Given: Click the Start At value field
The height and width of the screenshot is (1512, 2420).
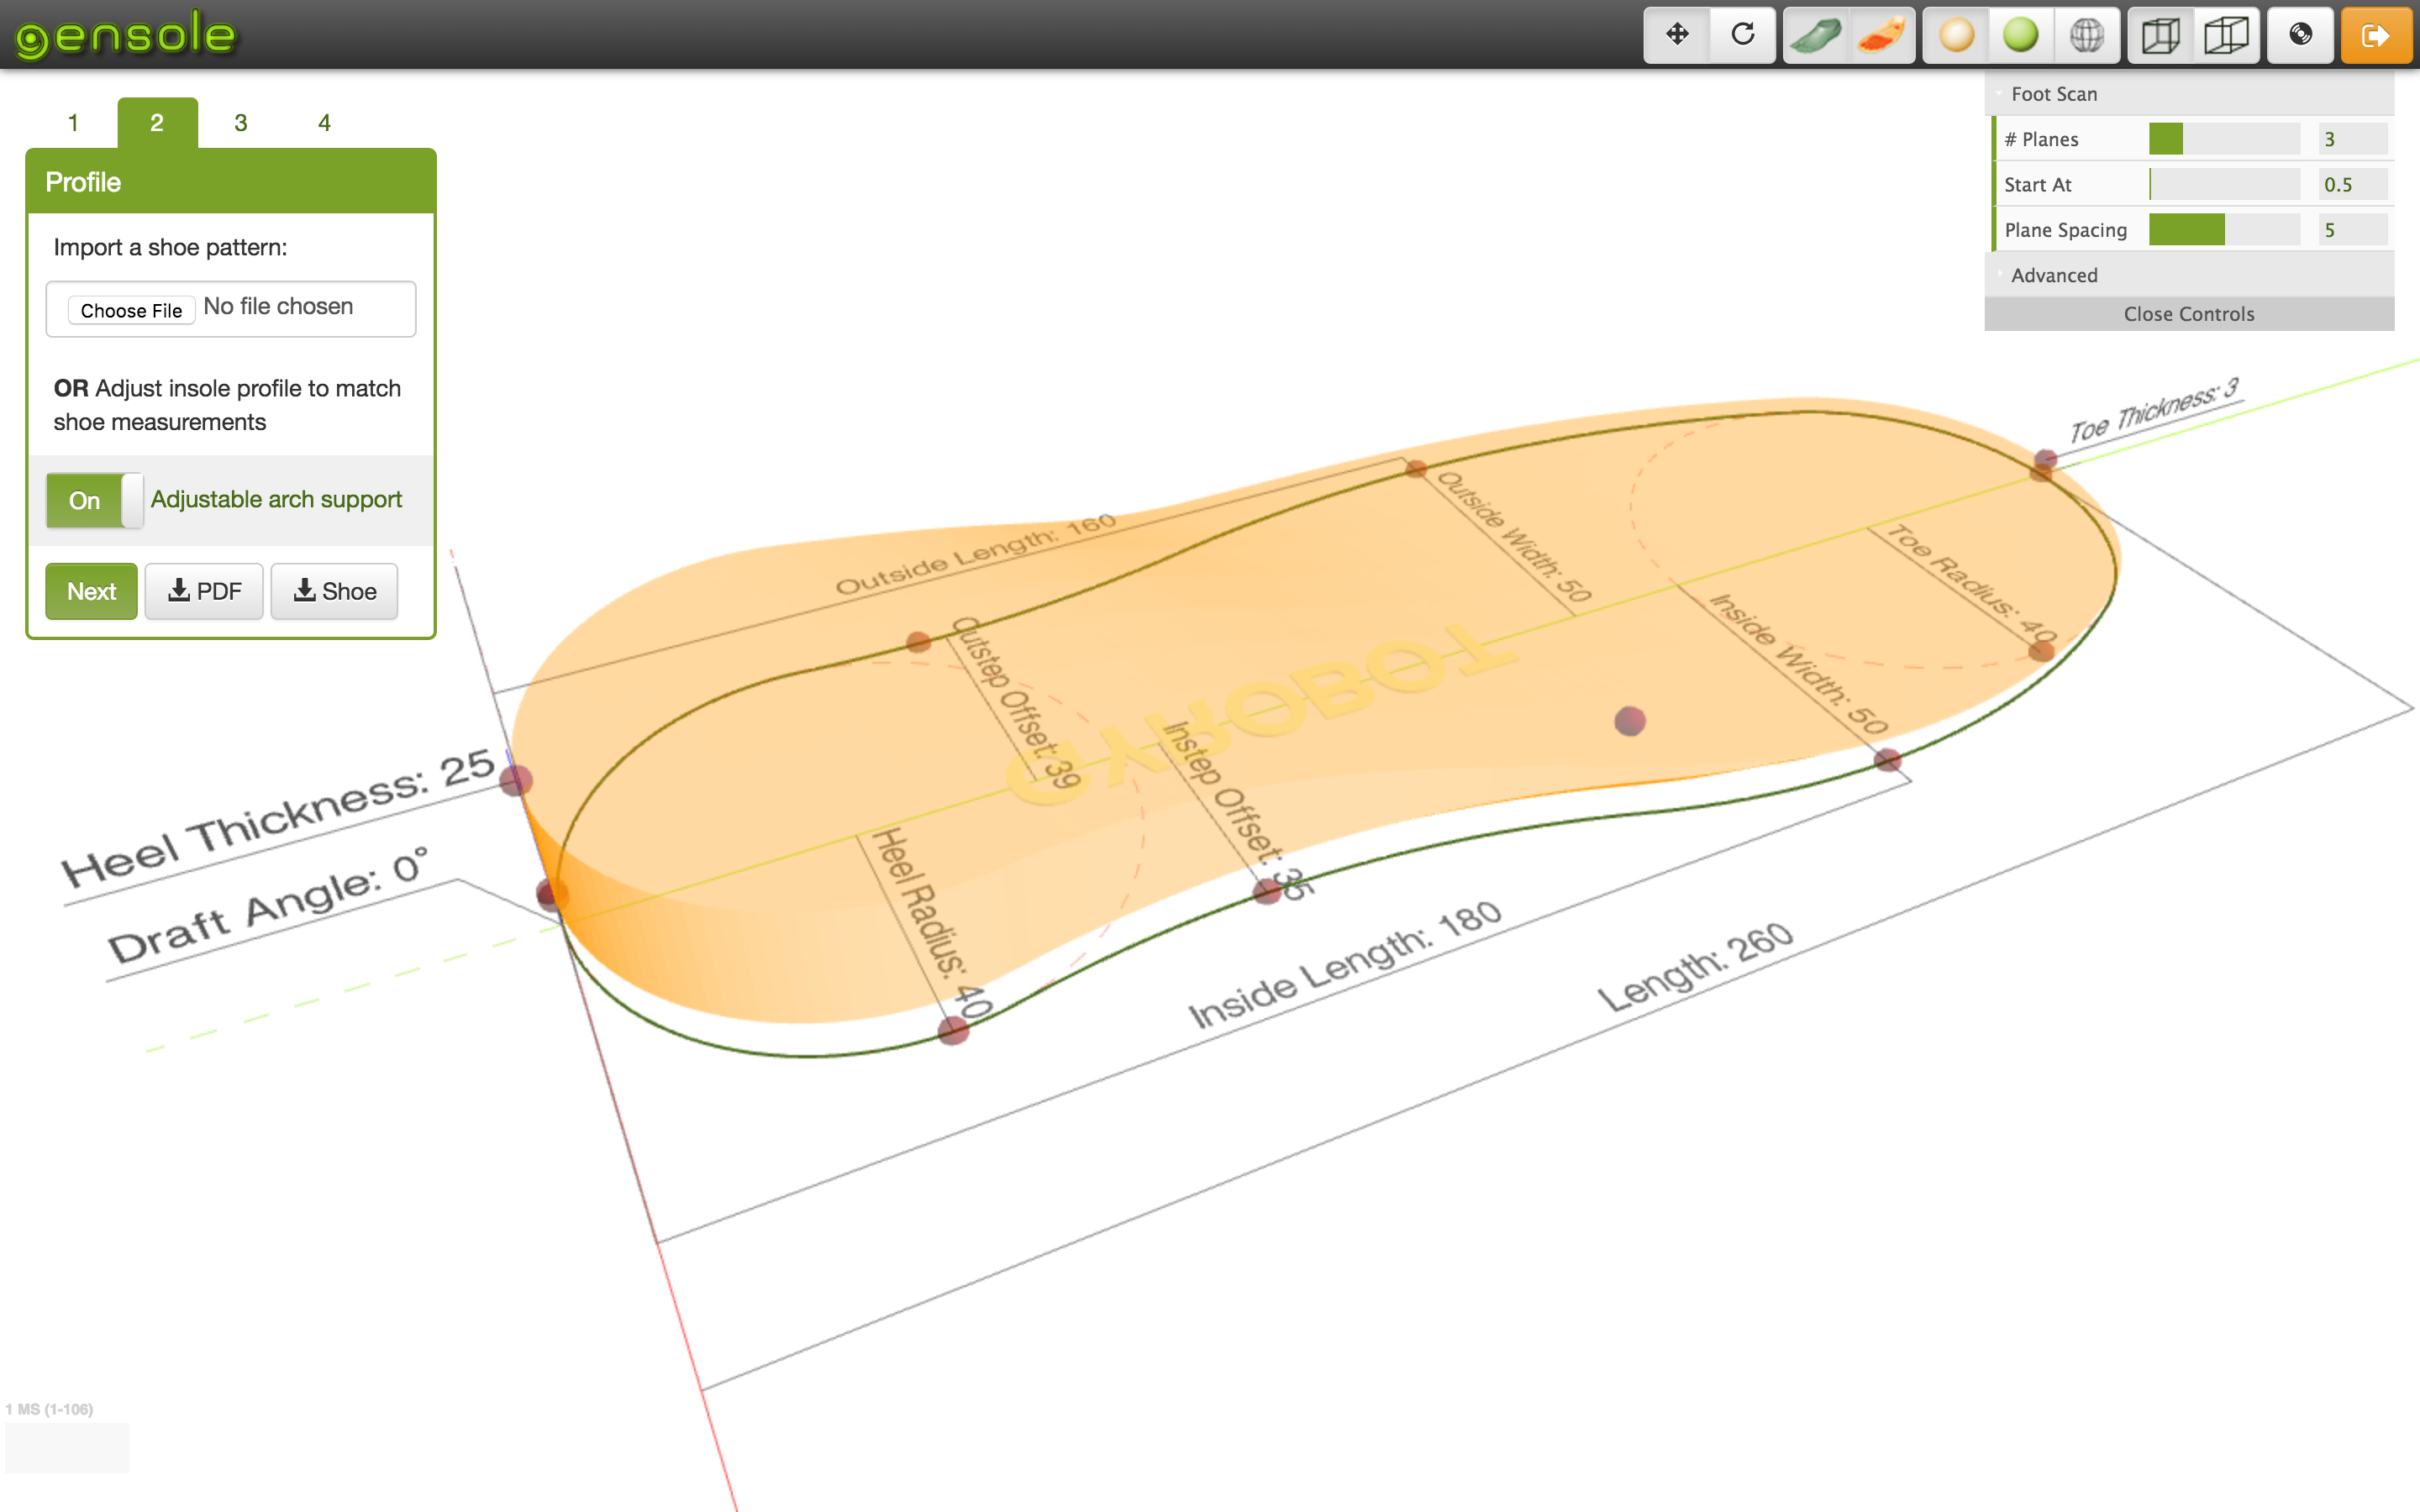Looking at the screenshot, I should (x=2353, y=184).
